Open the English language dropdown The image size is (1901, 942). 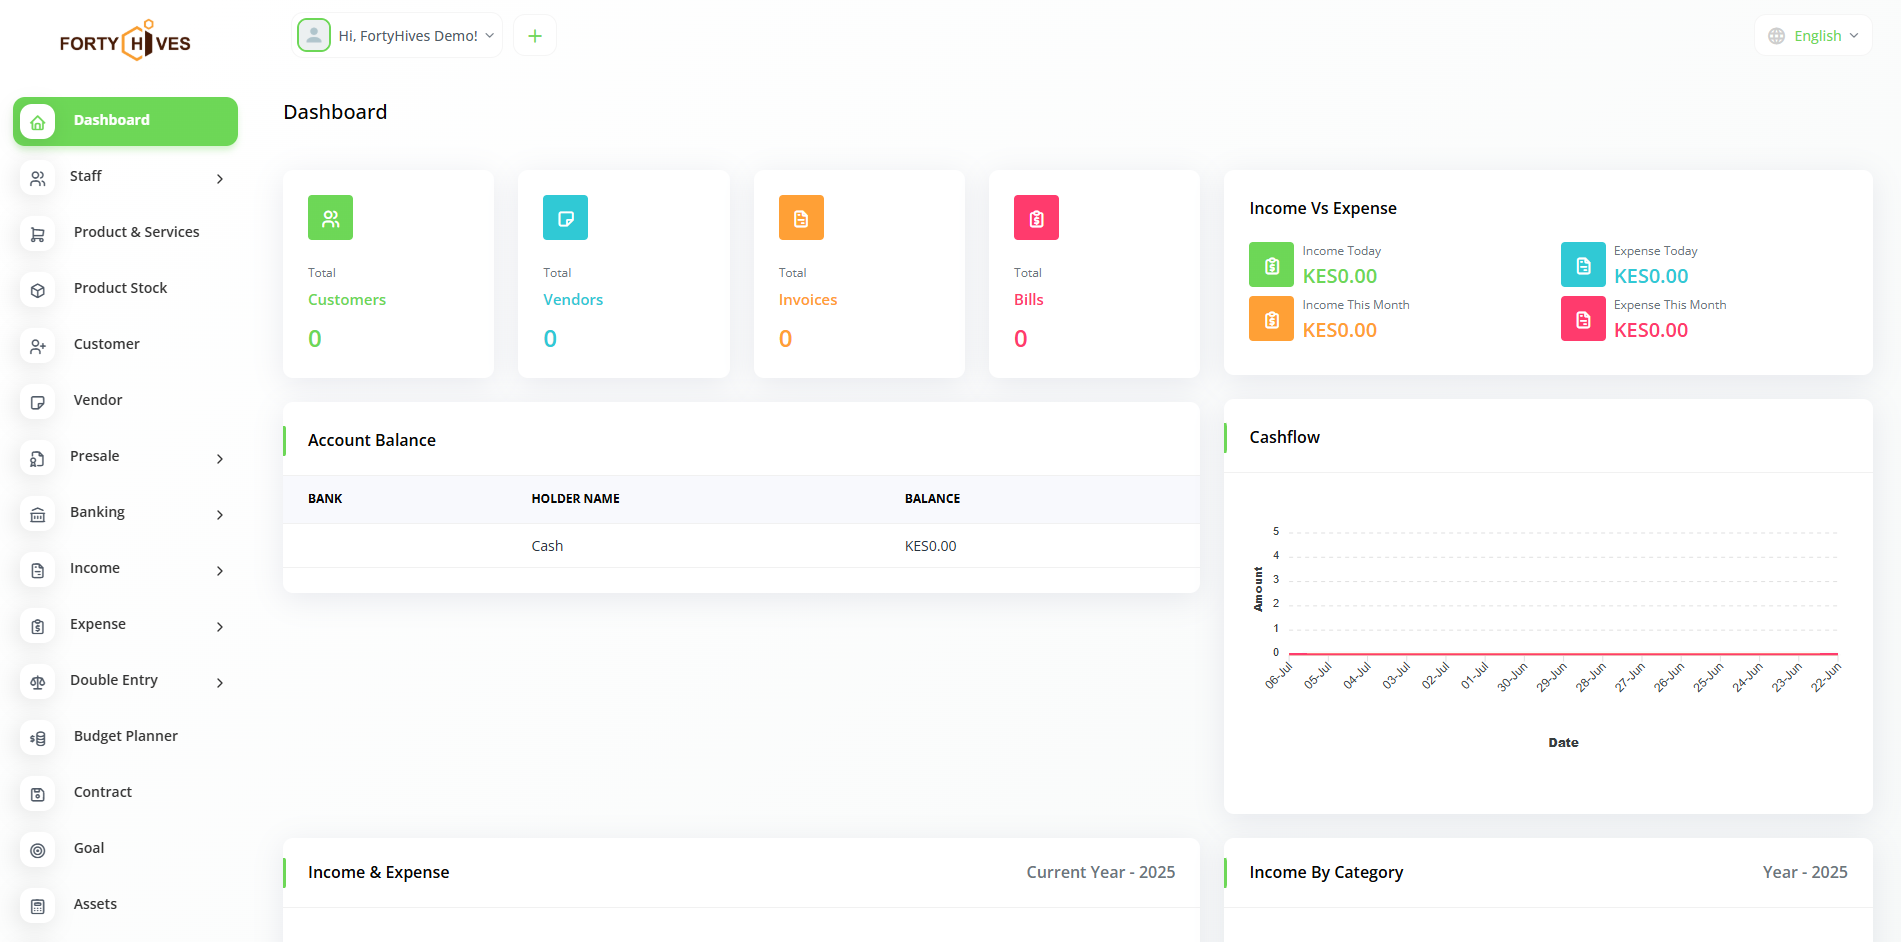click(x=1813, y=36)
